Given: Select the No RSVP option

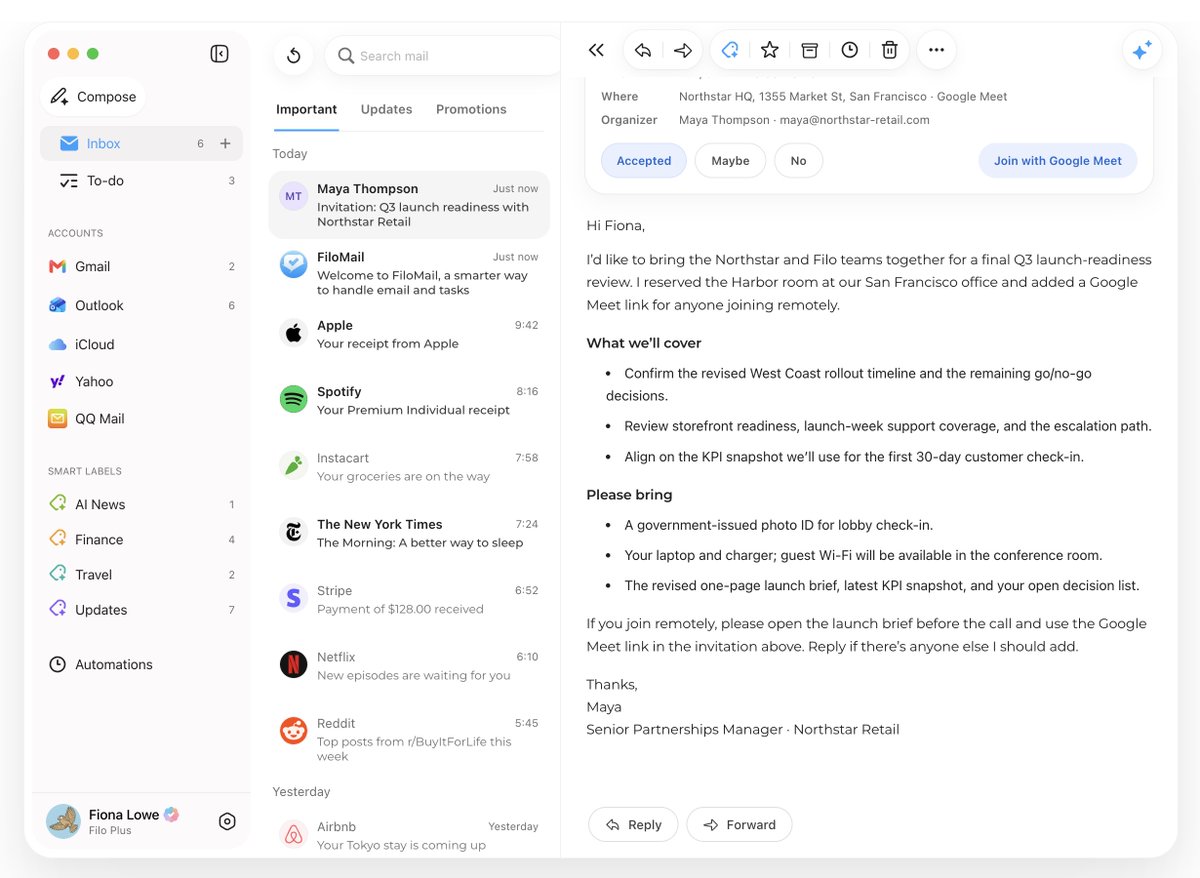Looking at the screenshot, I should tap(798, 161).
